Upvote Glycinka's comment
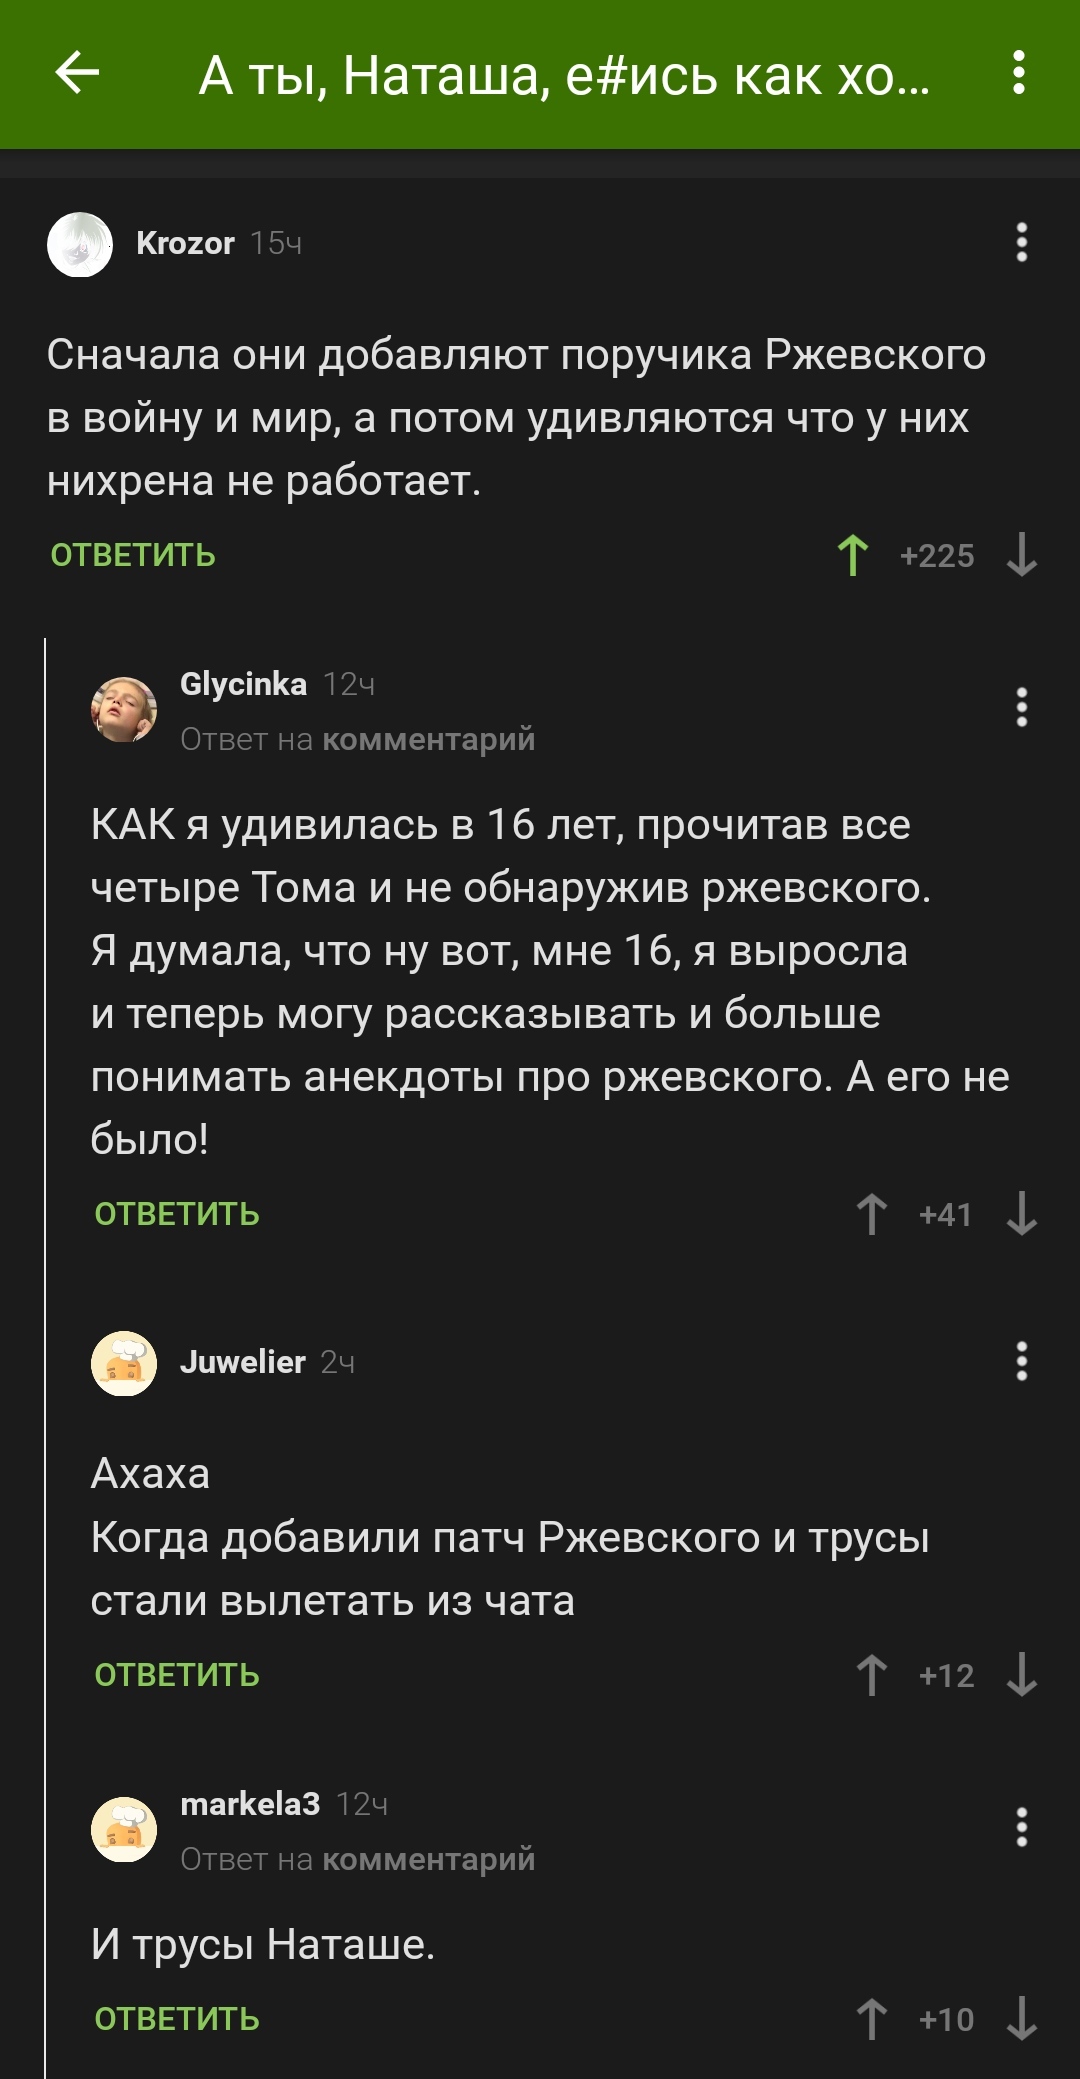Screen dimensions: 1080x2079 click(871, 1214)
